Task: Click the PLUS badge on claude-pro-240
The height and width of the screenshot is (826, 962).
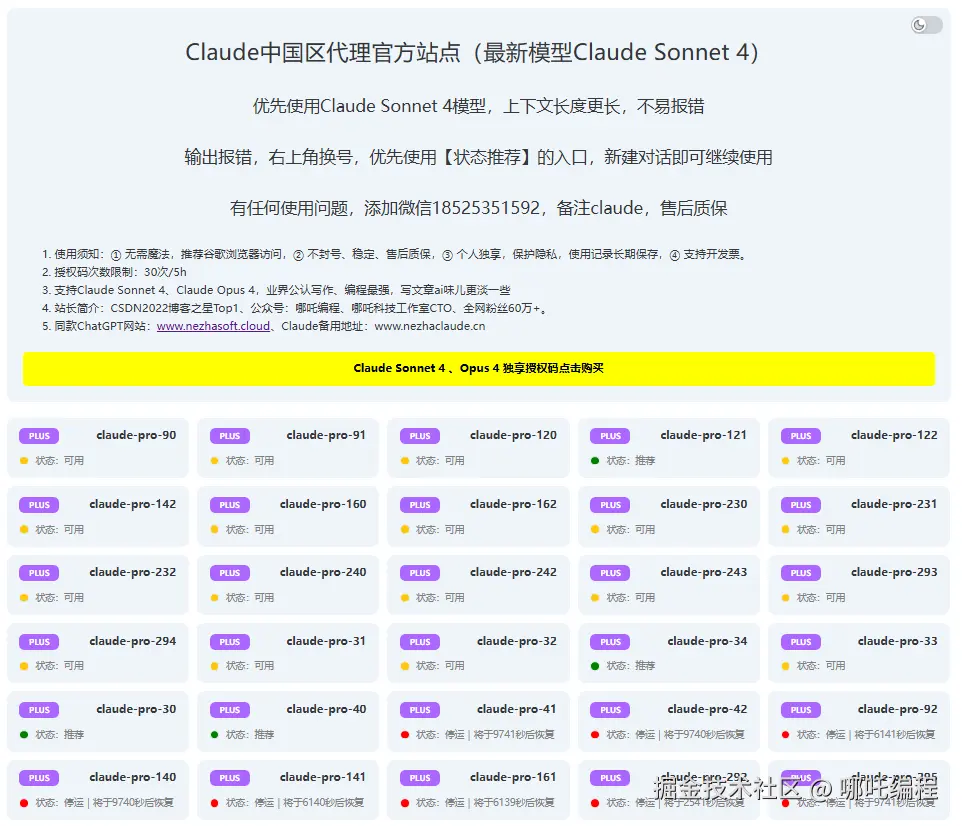Action: click(230, 573)
